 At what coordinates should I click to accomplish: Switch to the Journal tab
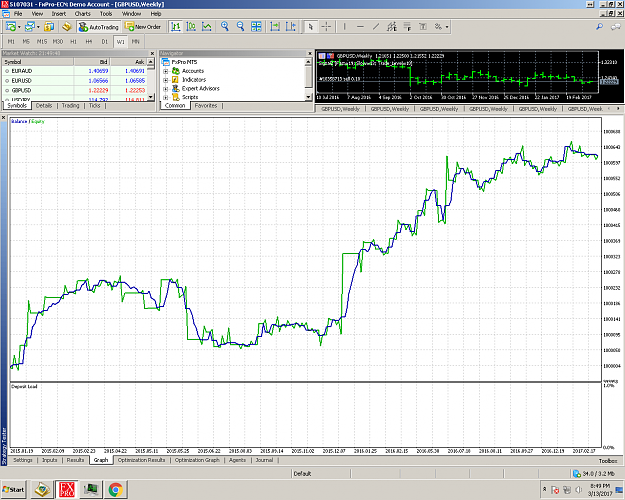pyautogui.click(x=264, y=460)
